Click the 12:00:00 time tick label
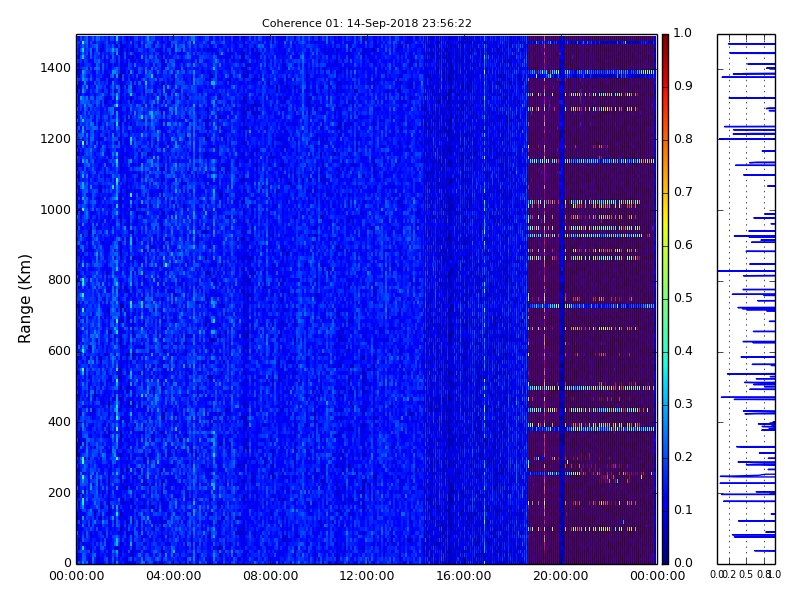This screenshot has width=800, height=600. [x=367, y=576]
